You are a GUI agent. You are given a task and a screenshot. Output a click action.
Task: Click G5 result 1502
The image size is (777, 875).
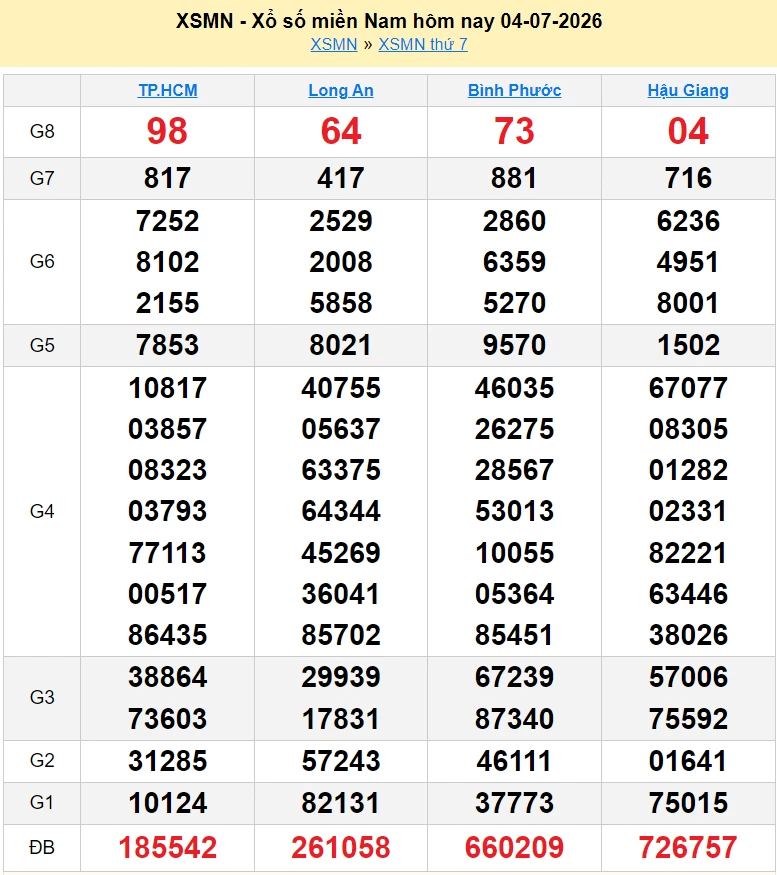point(688,345)
